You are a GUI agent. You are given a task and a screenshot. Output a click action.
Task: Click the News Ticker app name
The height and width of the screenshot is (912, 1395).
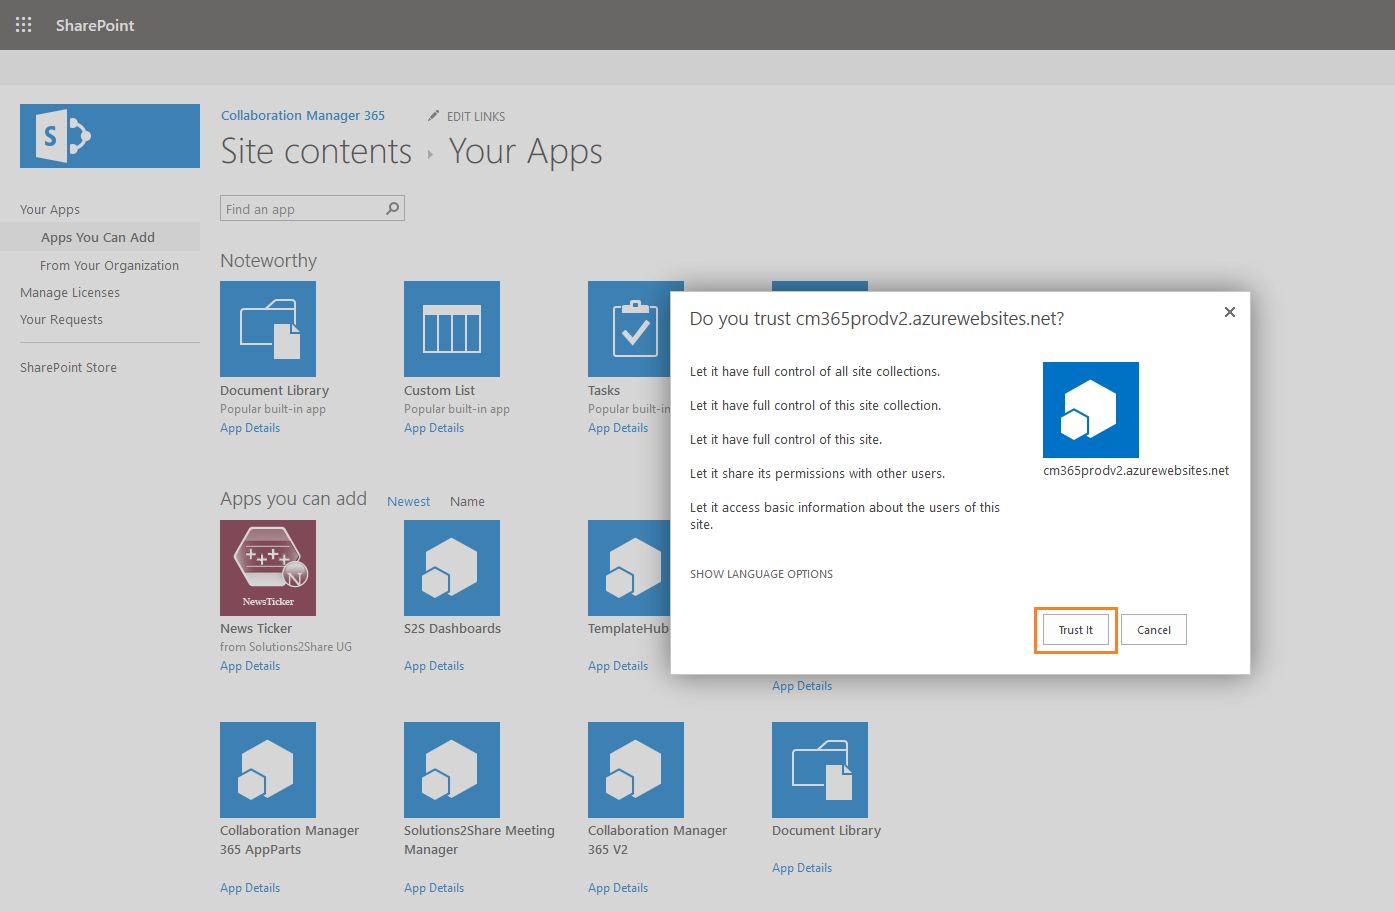pyautogui.click(x=256, y=629)
